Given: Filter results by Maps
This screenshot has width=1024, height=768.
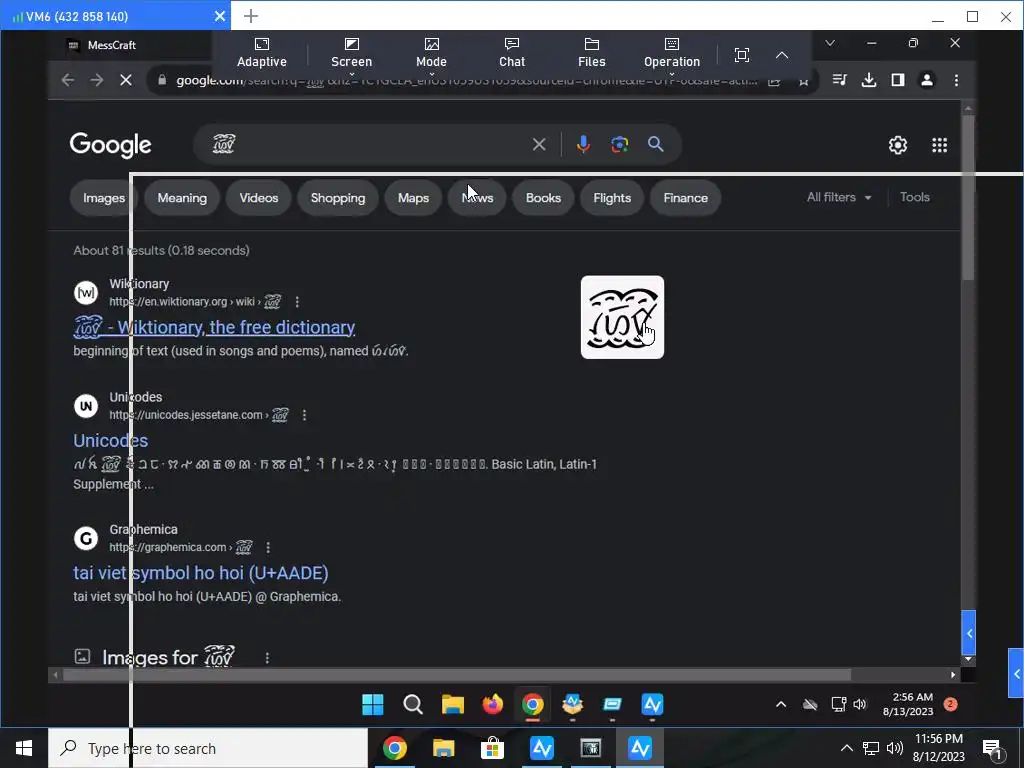Looking at the screenshot, I should pyautogui.click(x=413, y=198).
